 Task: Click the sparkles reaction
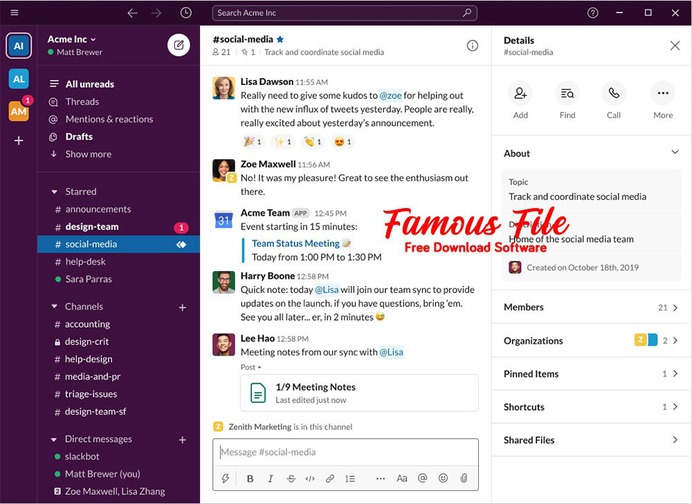[282, 142]
